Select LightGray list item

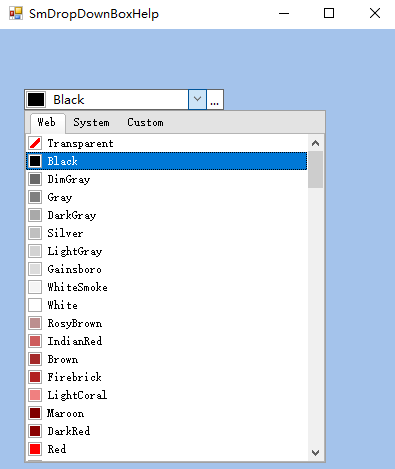click(167, 251)
